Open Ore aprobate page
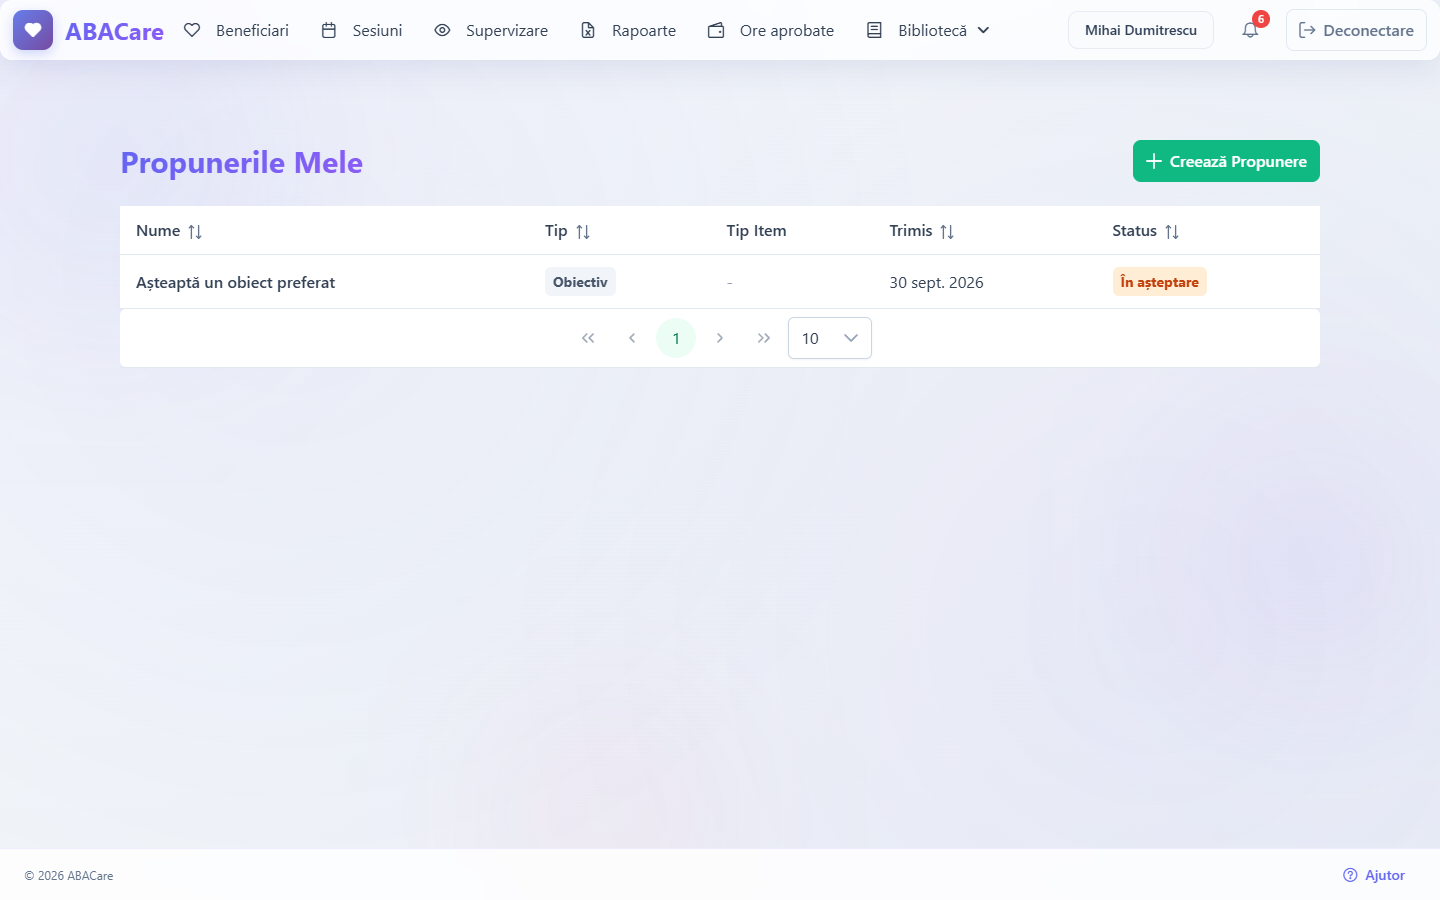This screenshot has height=900, width=1440. [x=771, y=30]
